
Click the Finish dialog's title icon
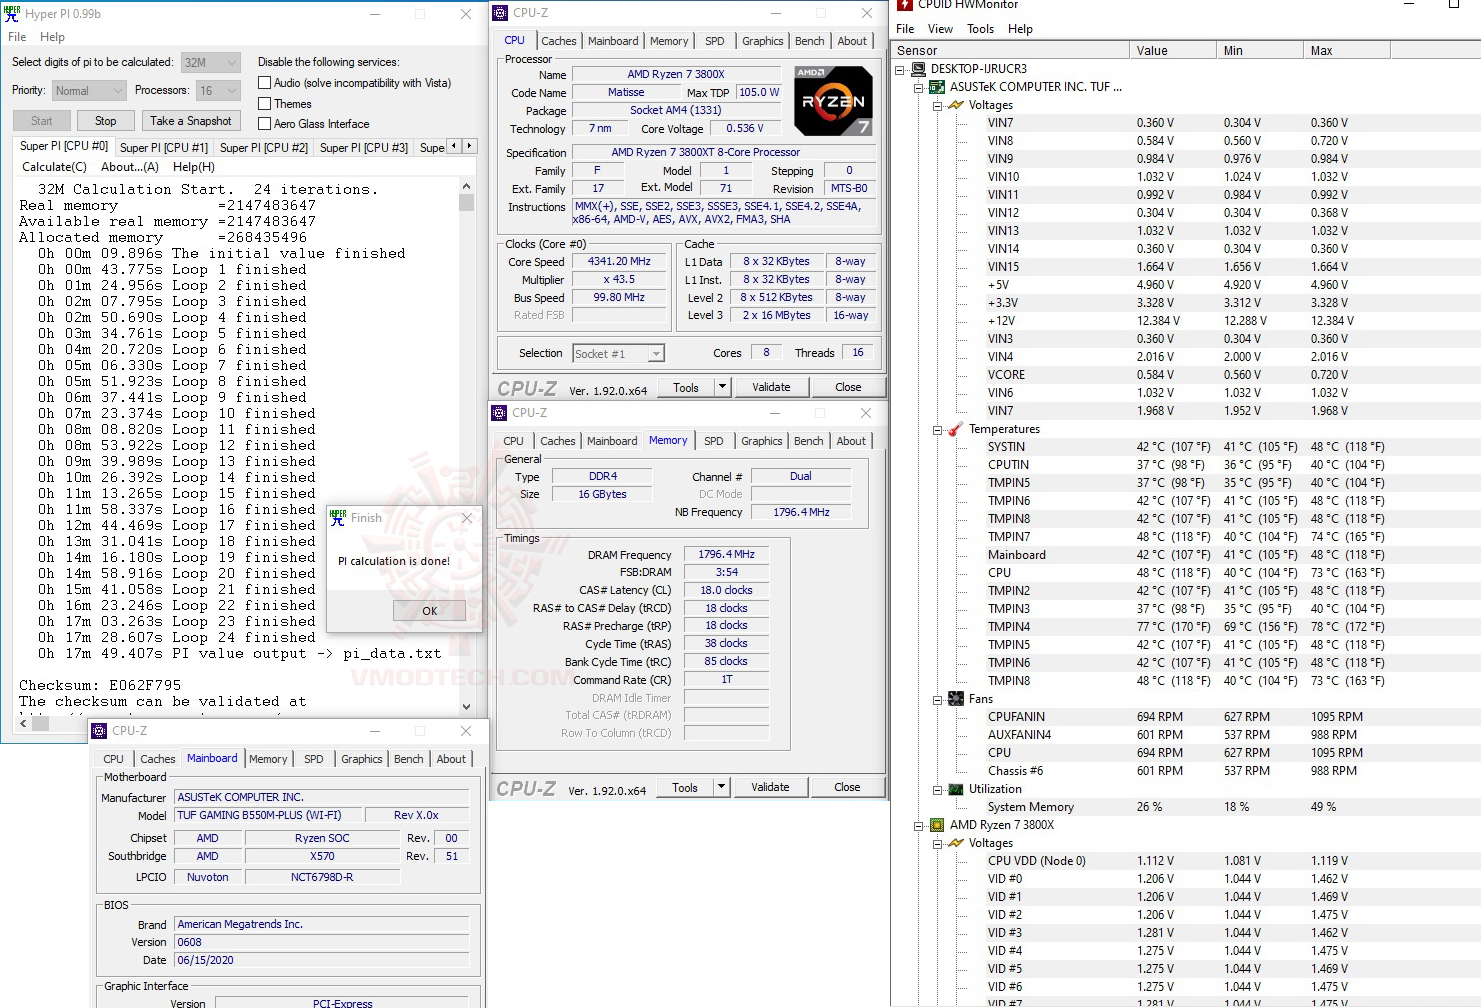(338, 518)
